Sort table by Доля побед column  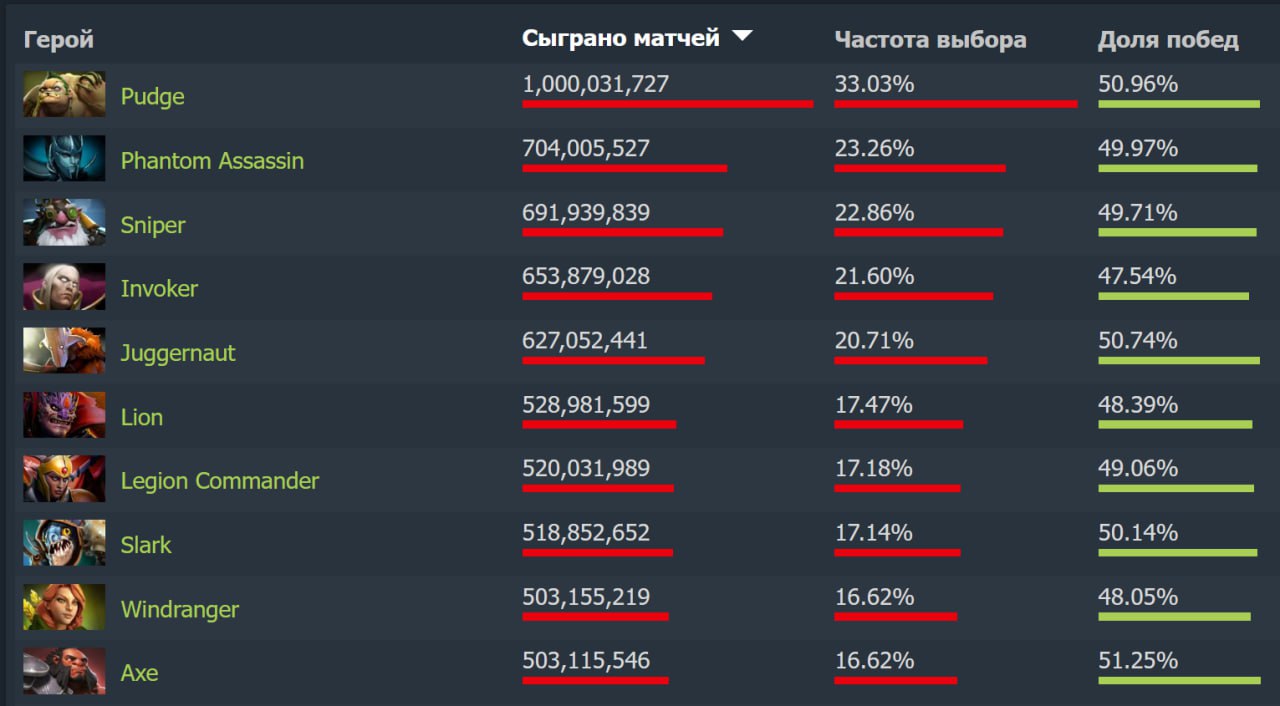1168,40
